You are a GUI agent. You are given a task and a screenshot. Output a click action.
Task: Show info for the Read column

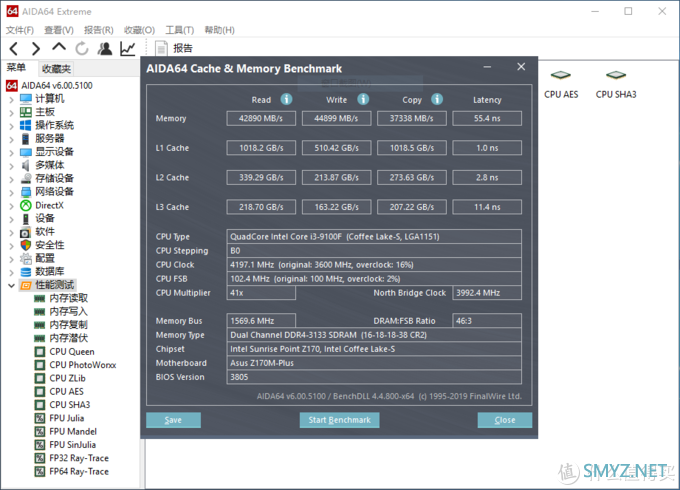pyautogui.click(x=286, y=99)
